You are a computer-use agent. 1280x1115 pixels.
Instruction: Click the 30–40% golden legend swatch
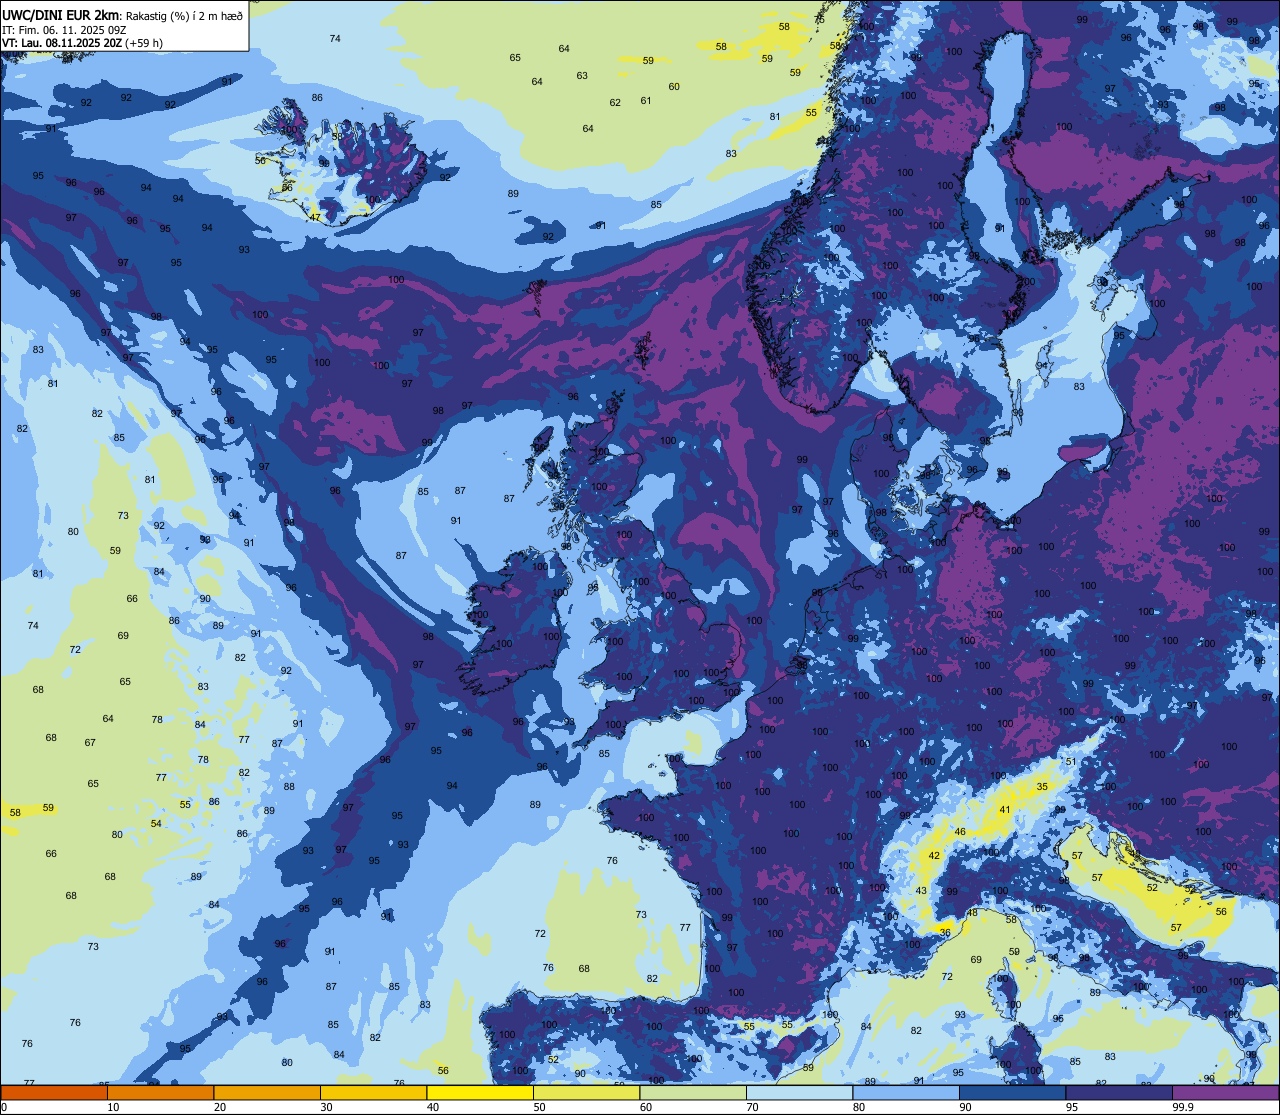(x=373, y=1092)
